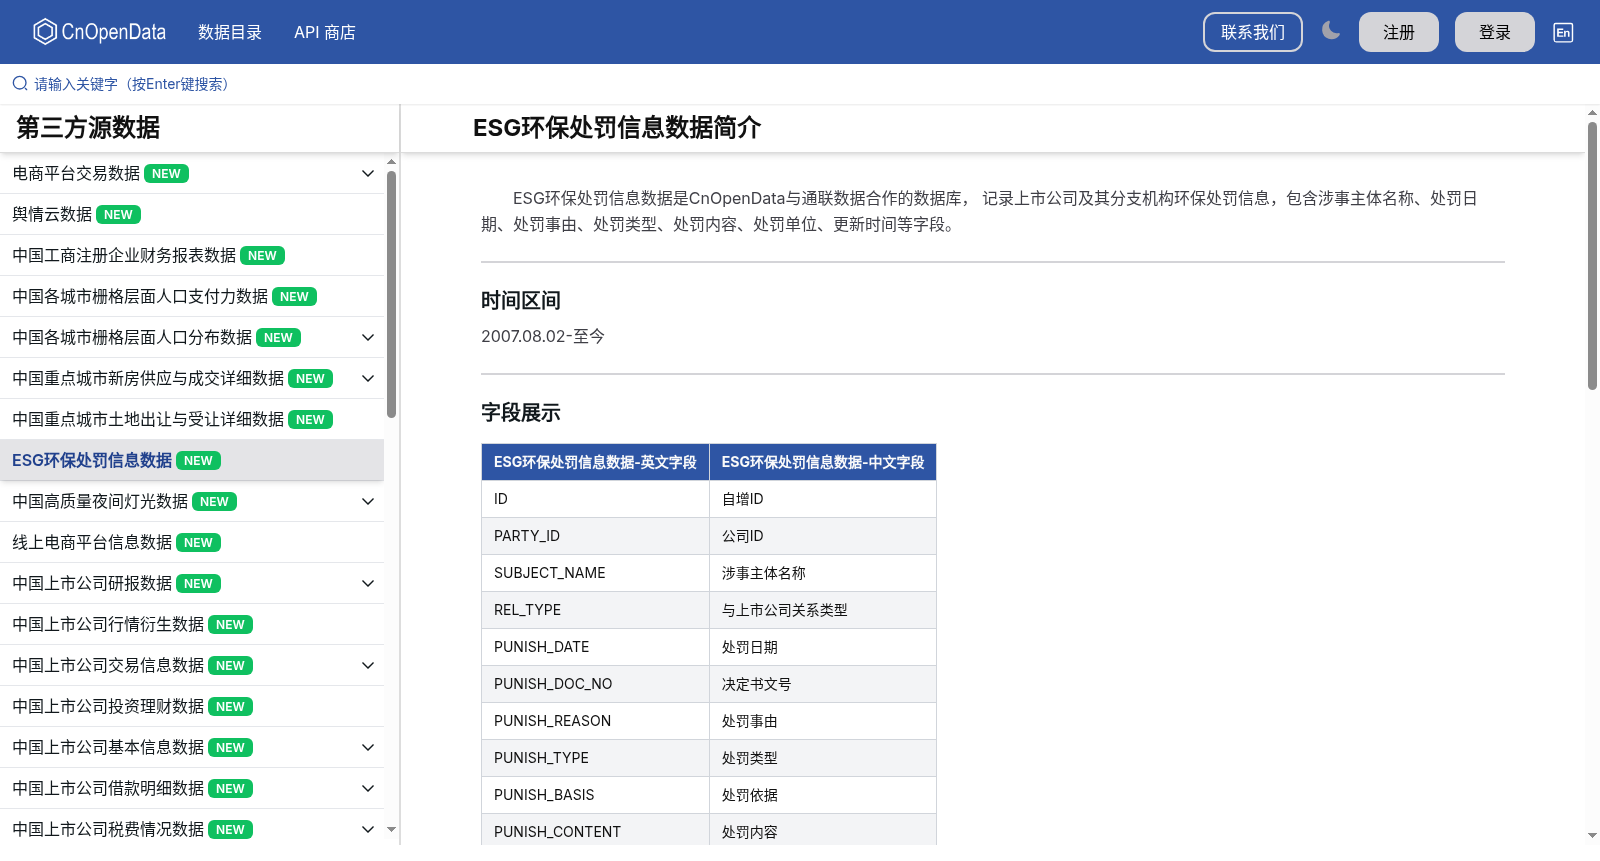
Task: Expand 中国上市公司借款明细数据 chevron
Action: pyautogui.click(x=368, y=789)
